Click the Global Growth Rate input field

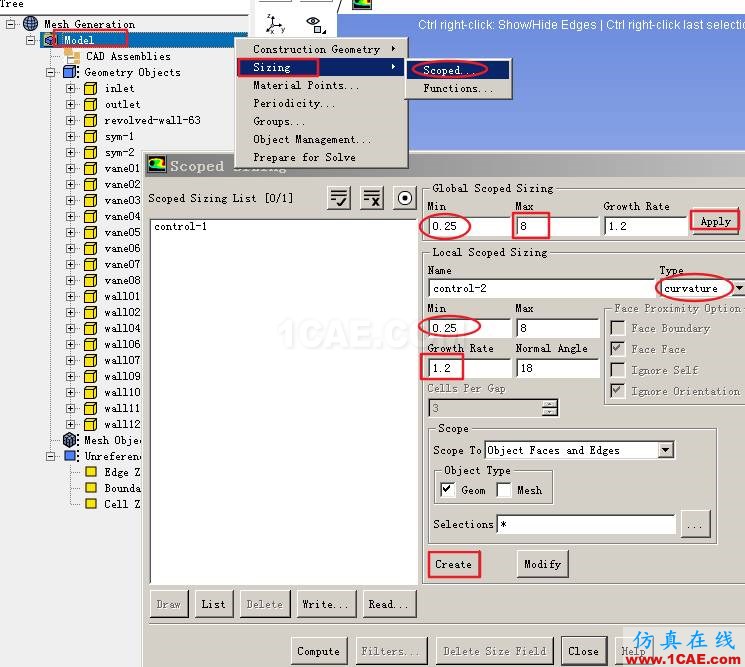646,226
